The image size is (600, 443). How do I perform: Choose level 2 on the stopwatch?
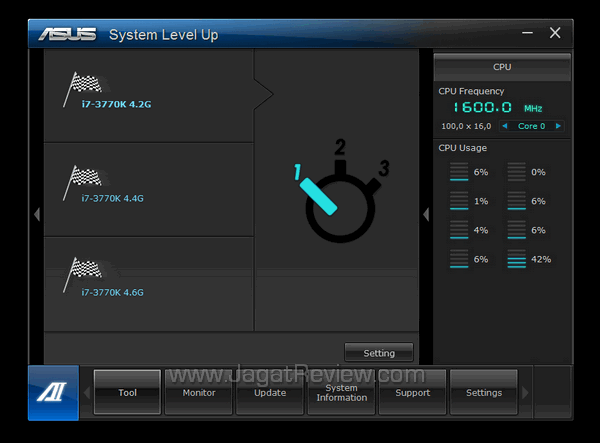click(x=340, y=147)
